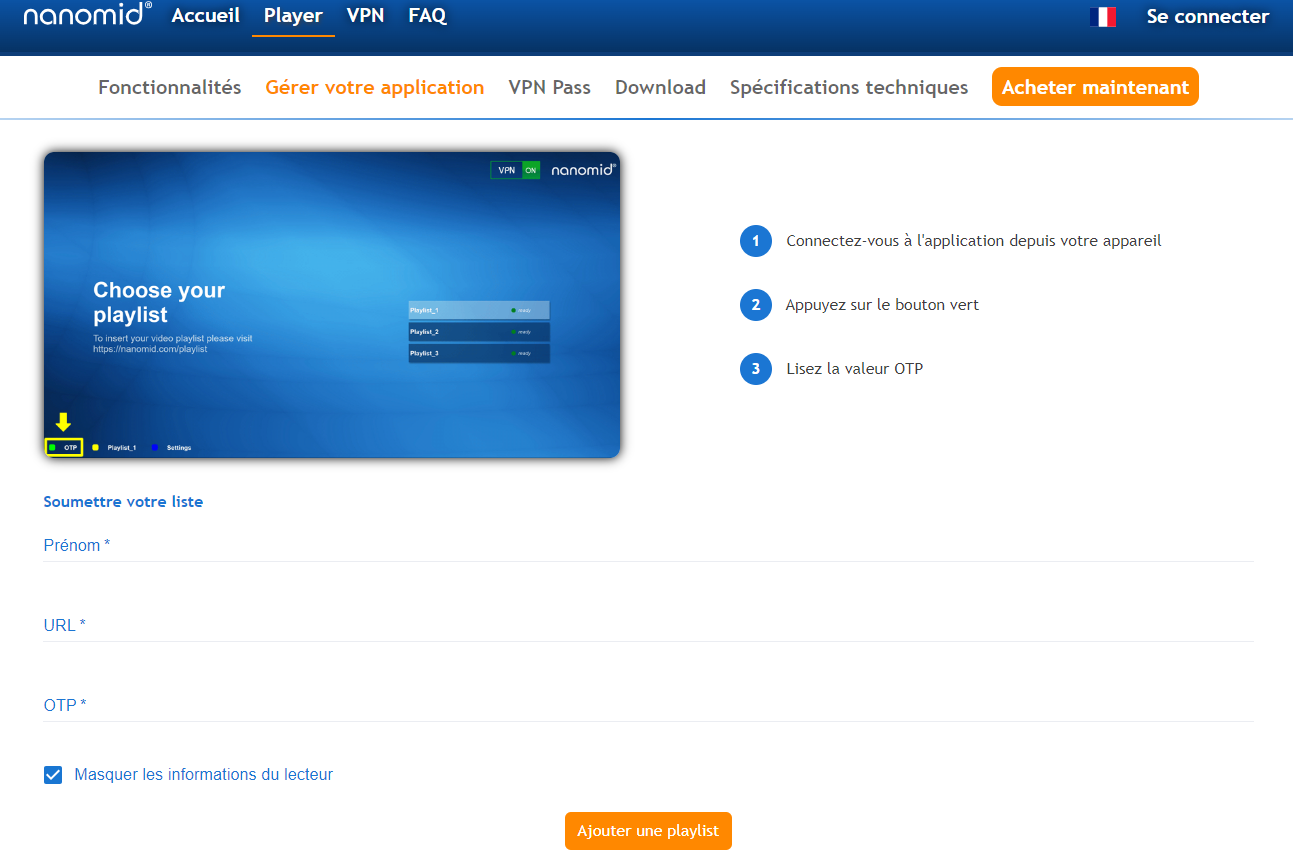Click the nanomid logo in header

(88, 15)
